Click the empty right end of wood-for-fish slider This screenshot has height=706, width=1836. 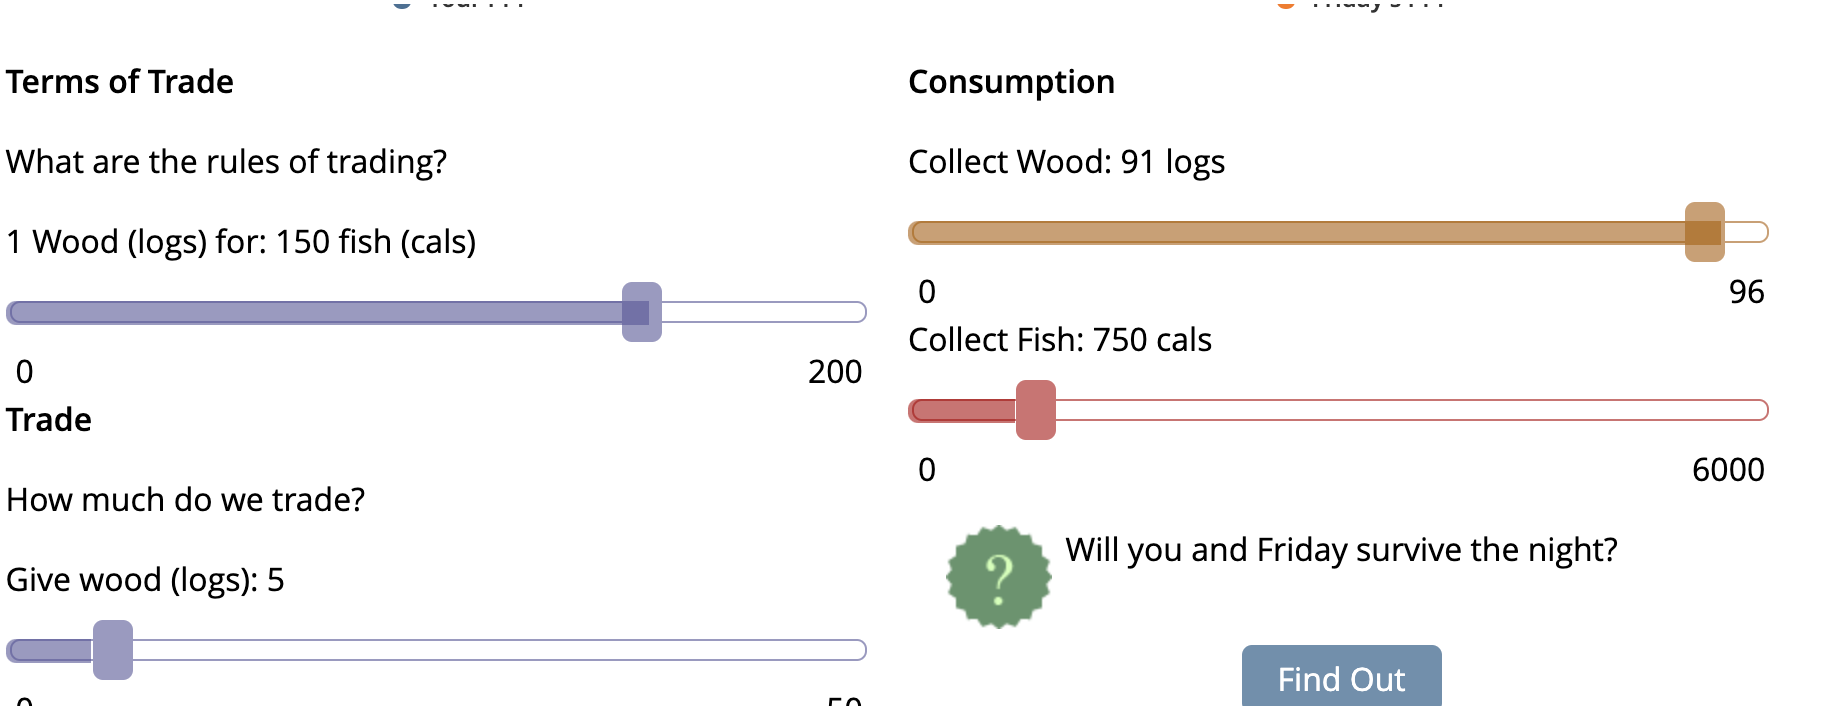tap(764, 312)
